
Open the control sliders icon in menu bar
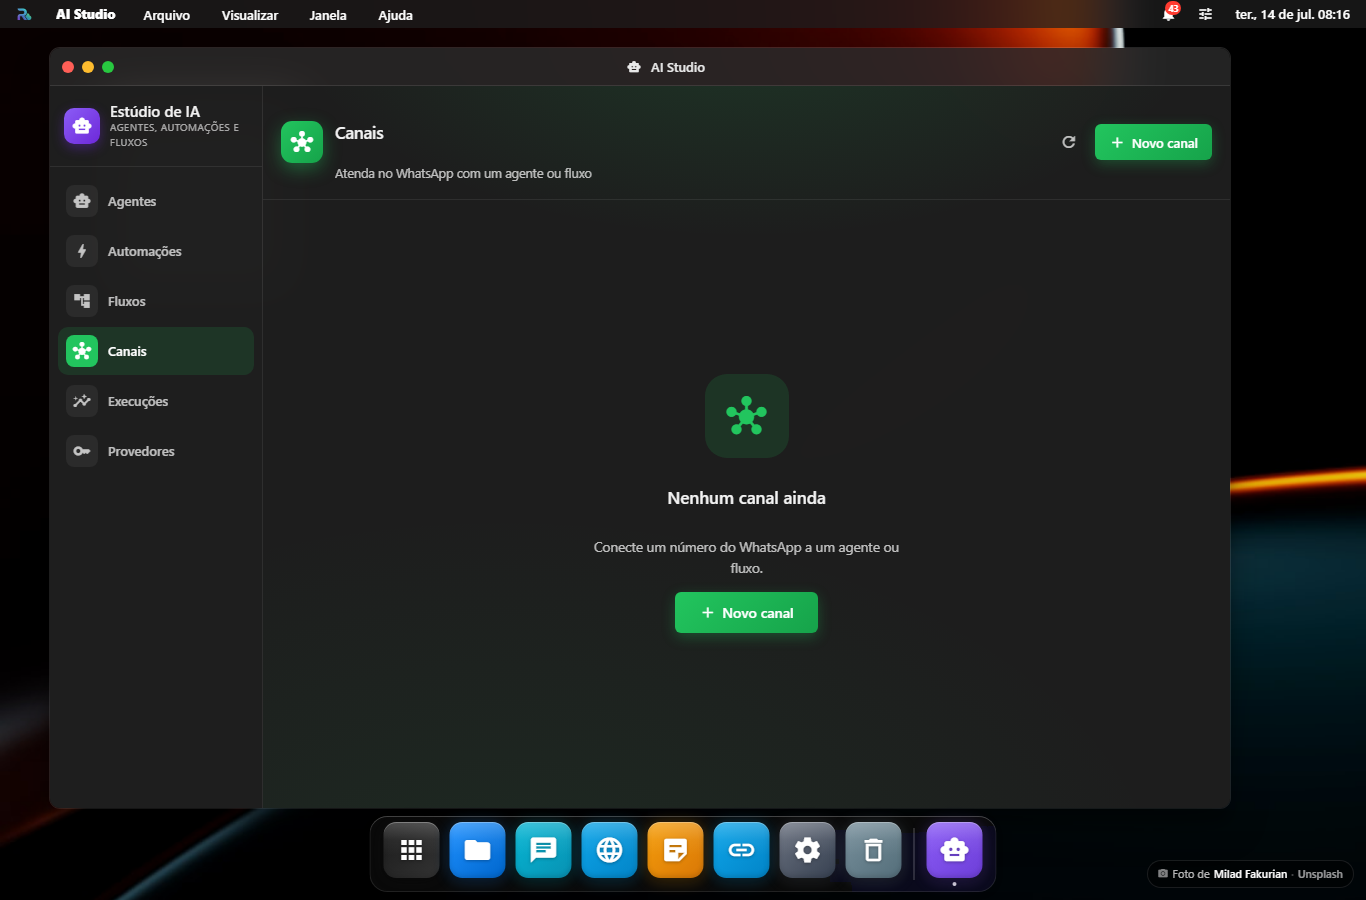click(x=1206, y=14)
